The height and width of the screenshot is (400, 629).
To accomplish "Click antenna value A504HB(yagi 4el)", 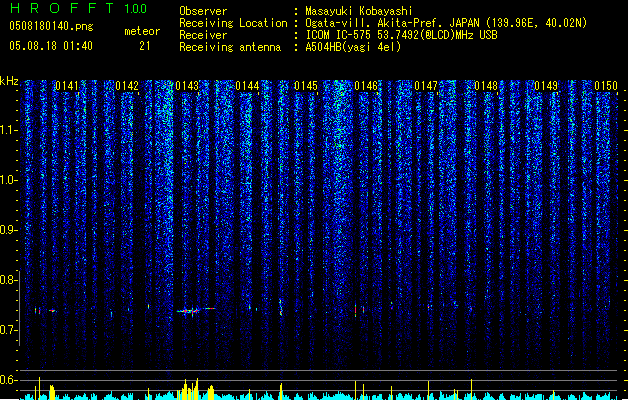I will tap(353, 47).
